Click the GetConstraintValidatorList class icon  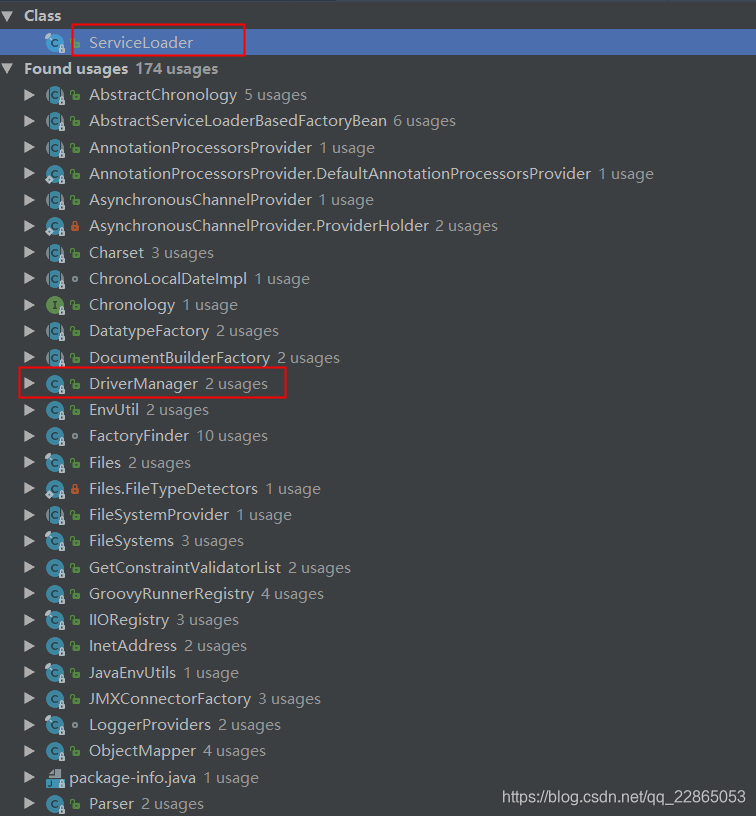(x=55, y=568)
